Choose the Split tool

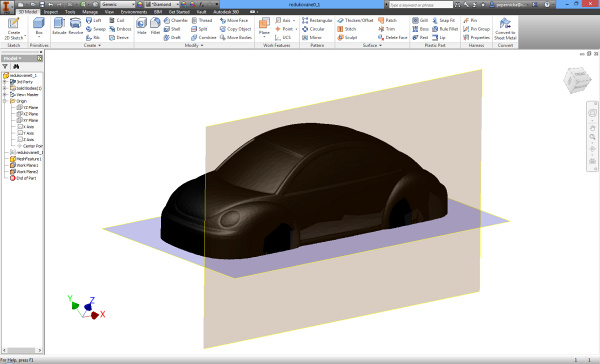click(x=199, y=29)
